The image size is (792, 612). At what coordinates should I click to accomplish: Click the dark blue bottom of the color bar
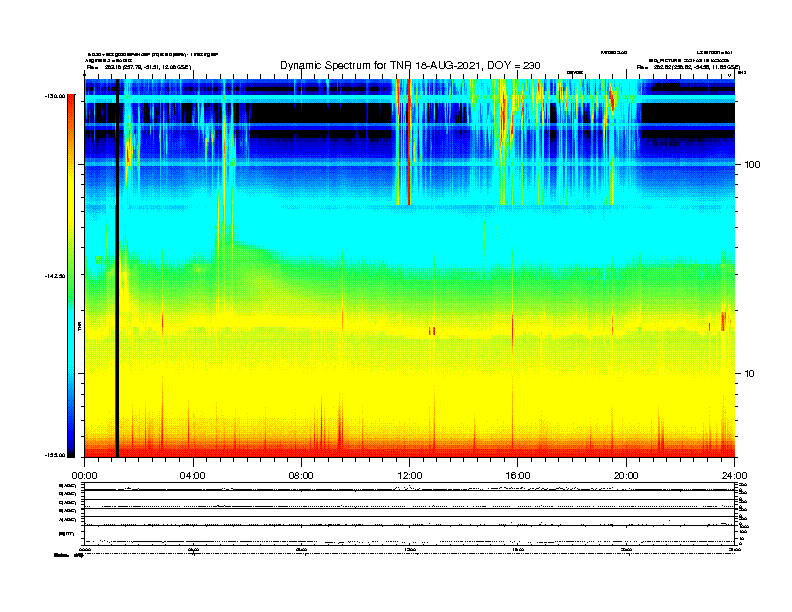click(71, 442)
